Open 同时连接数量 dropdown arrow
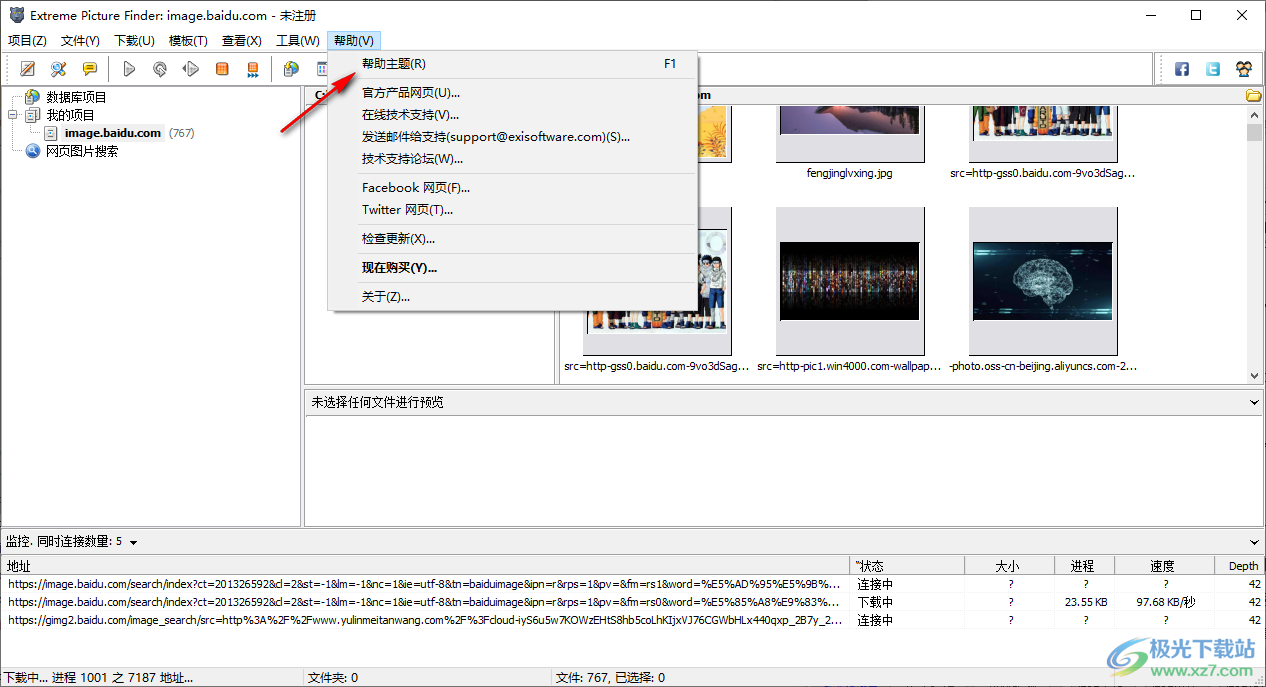The height and width of the screenshot is (687, 1266). [x=134, y=542]
